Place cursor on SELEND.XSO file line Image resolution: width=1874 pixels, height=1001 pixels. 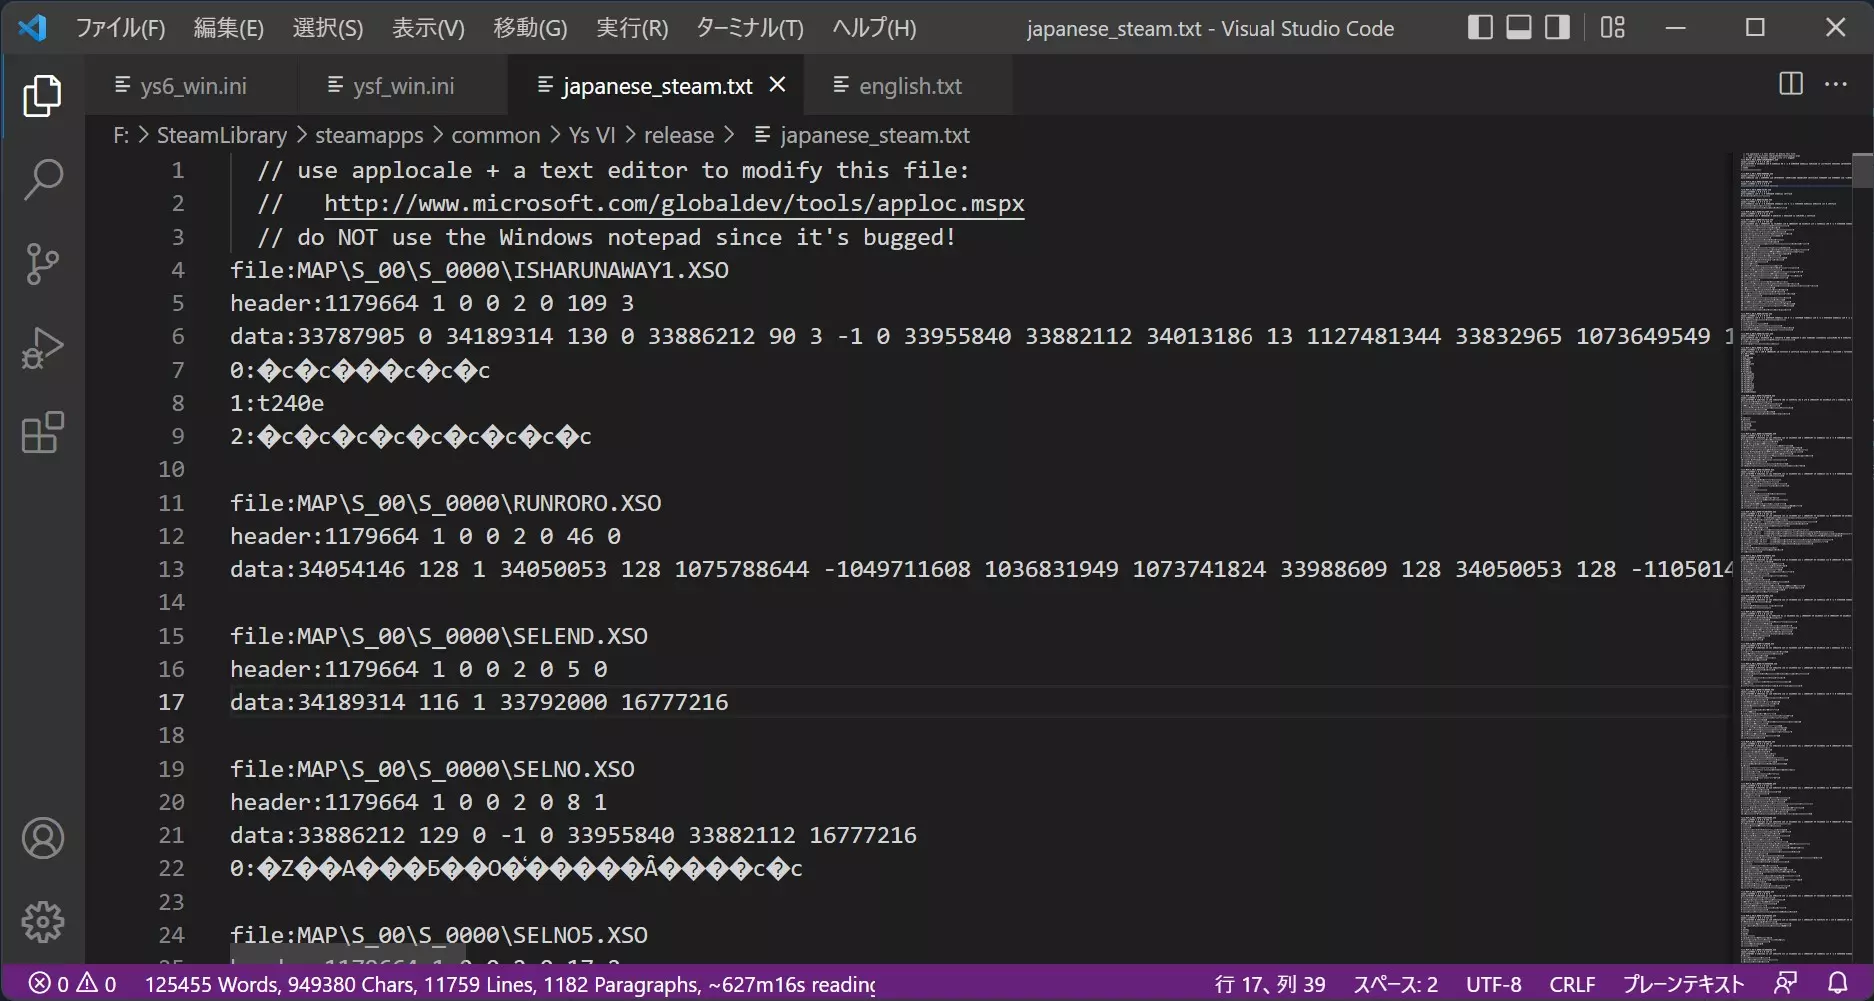439,636
